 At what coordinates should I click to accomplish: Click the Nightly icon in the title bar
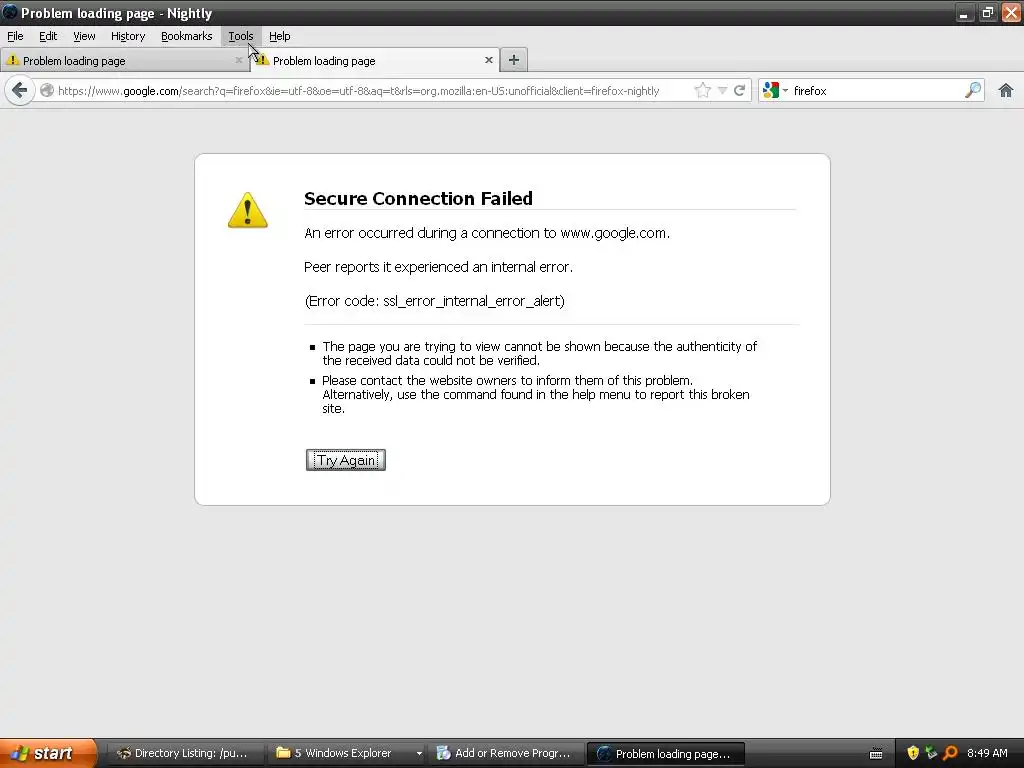point(10,12)
